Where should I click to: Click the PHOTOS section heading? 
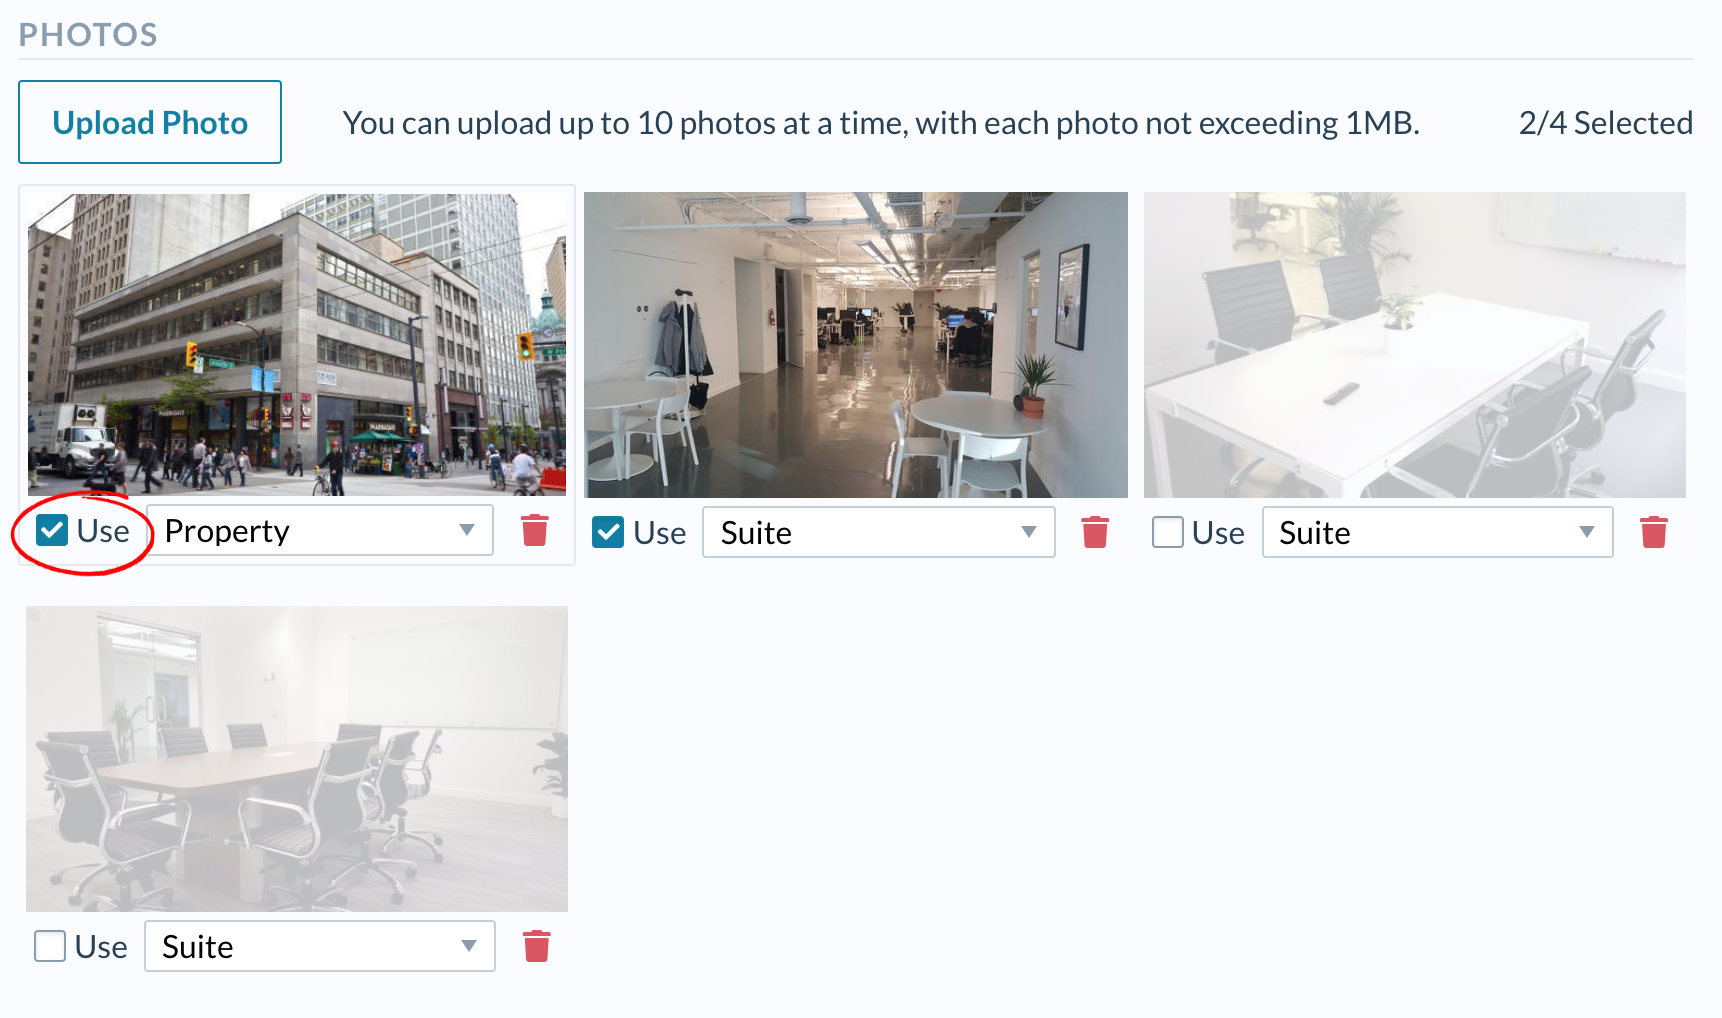tap(88, 35)
